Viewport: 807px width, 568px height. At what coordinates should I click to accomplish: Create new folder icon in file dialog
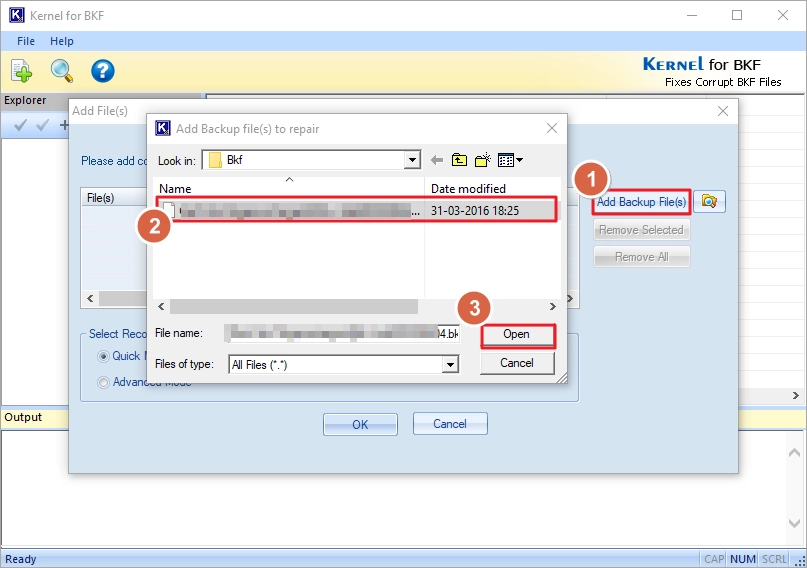pyautogui.click(x=483, y=160)
